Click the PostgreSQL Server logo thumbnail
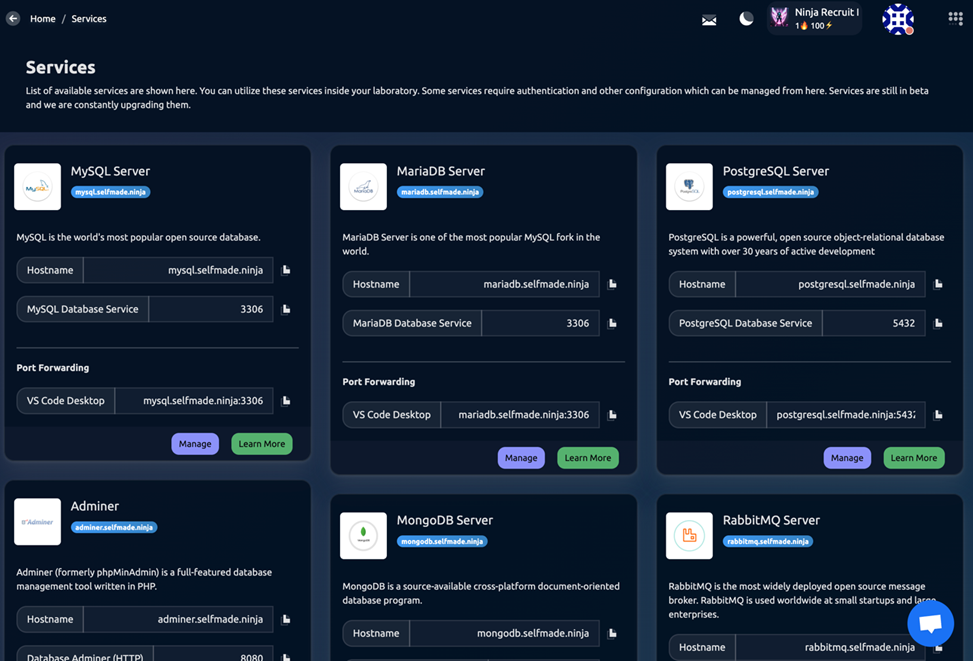The width and height of the screenshot is (973, 661). pos(689,187)
